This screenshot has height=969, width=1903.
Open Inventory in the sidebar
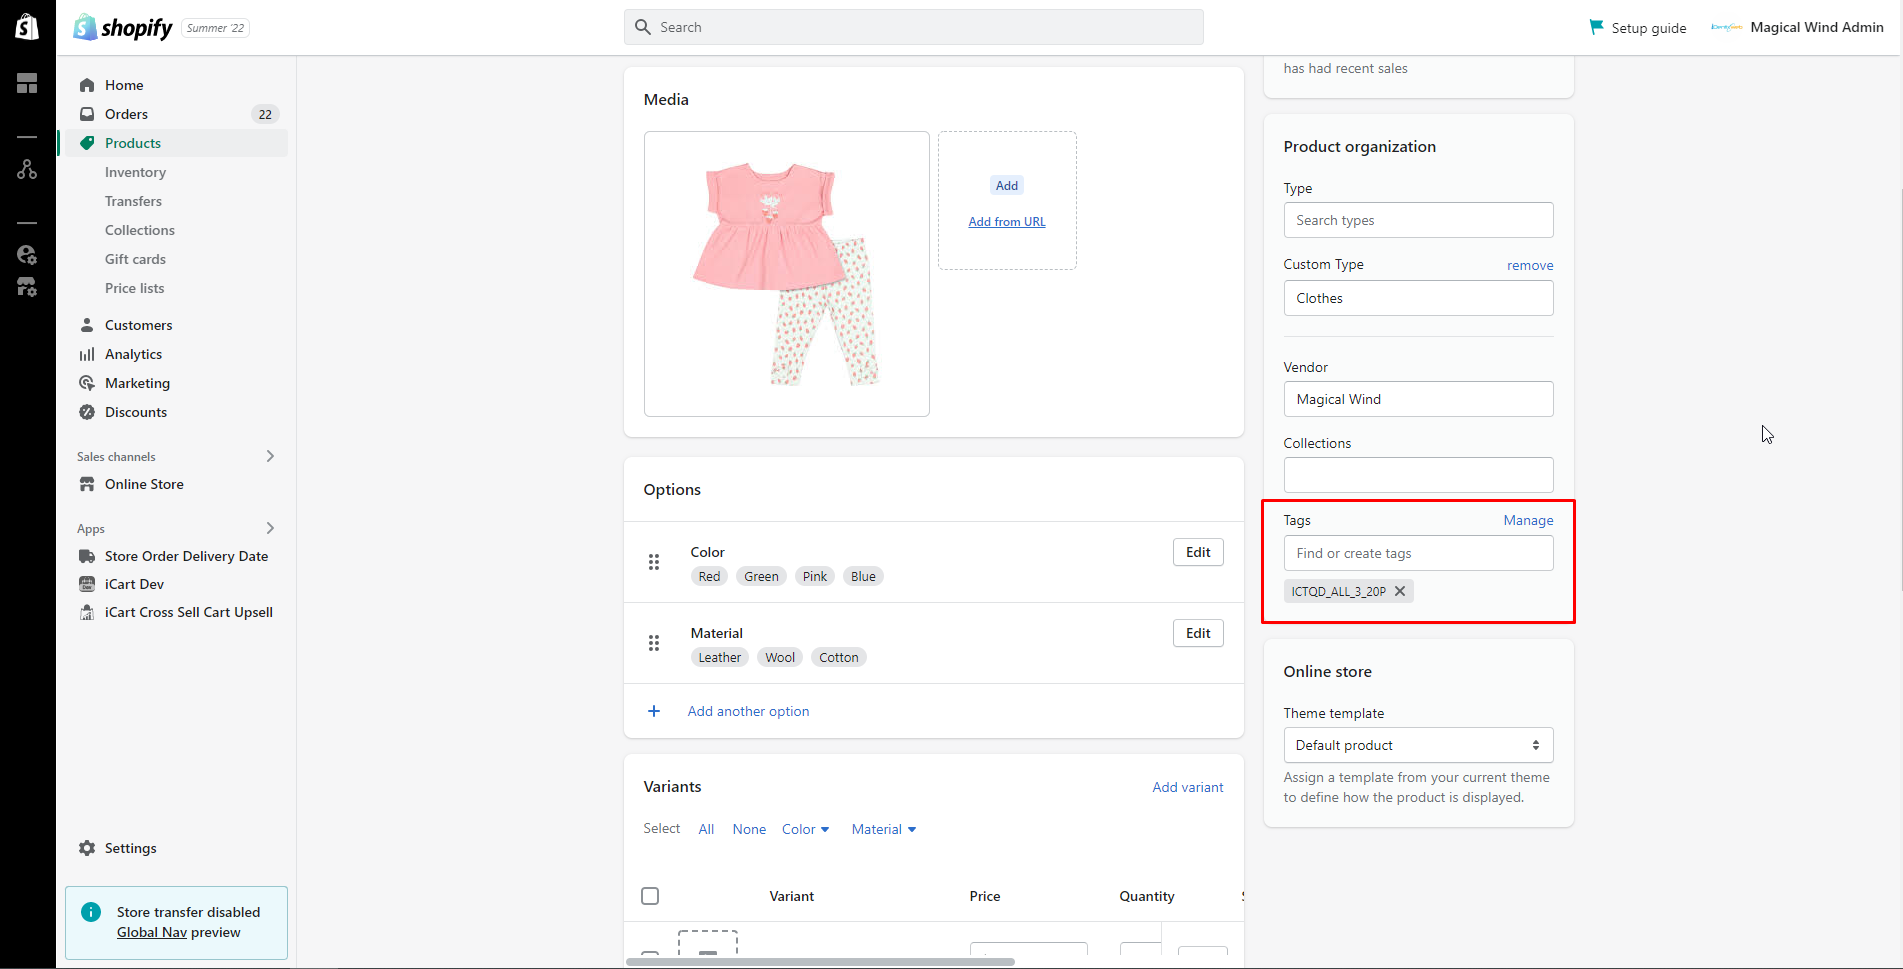coord(135,172)
